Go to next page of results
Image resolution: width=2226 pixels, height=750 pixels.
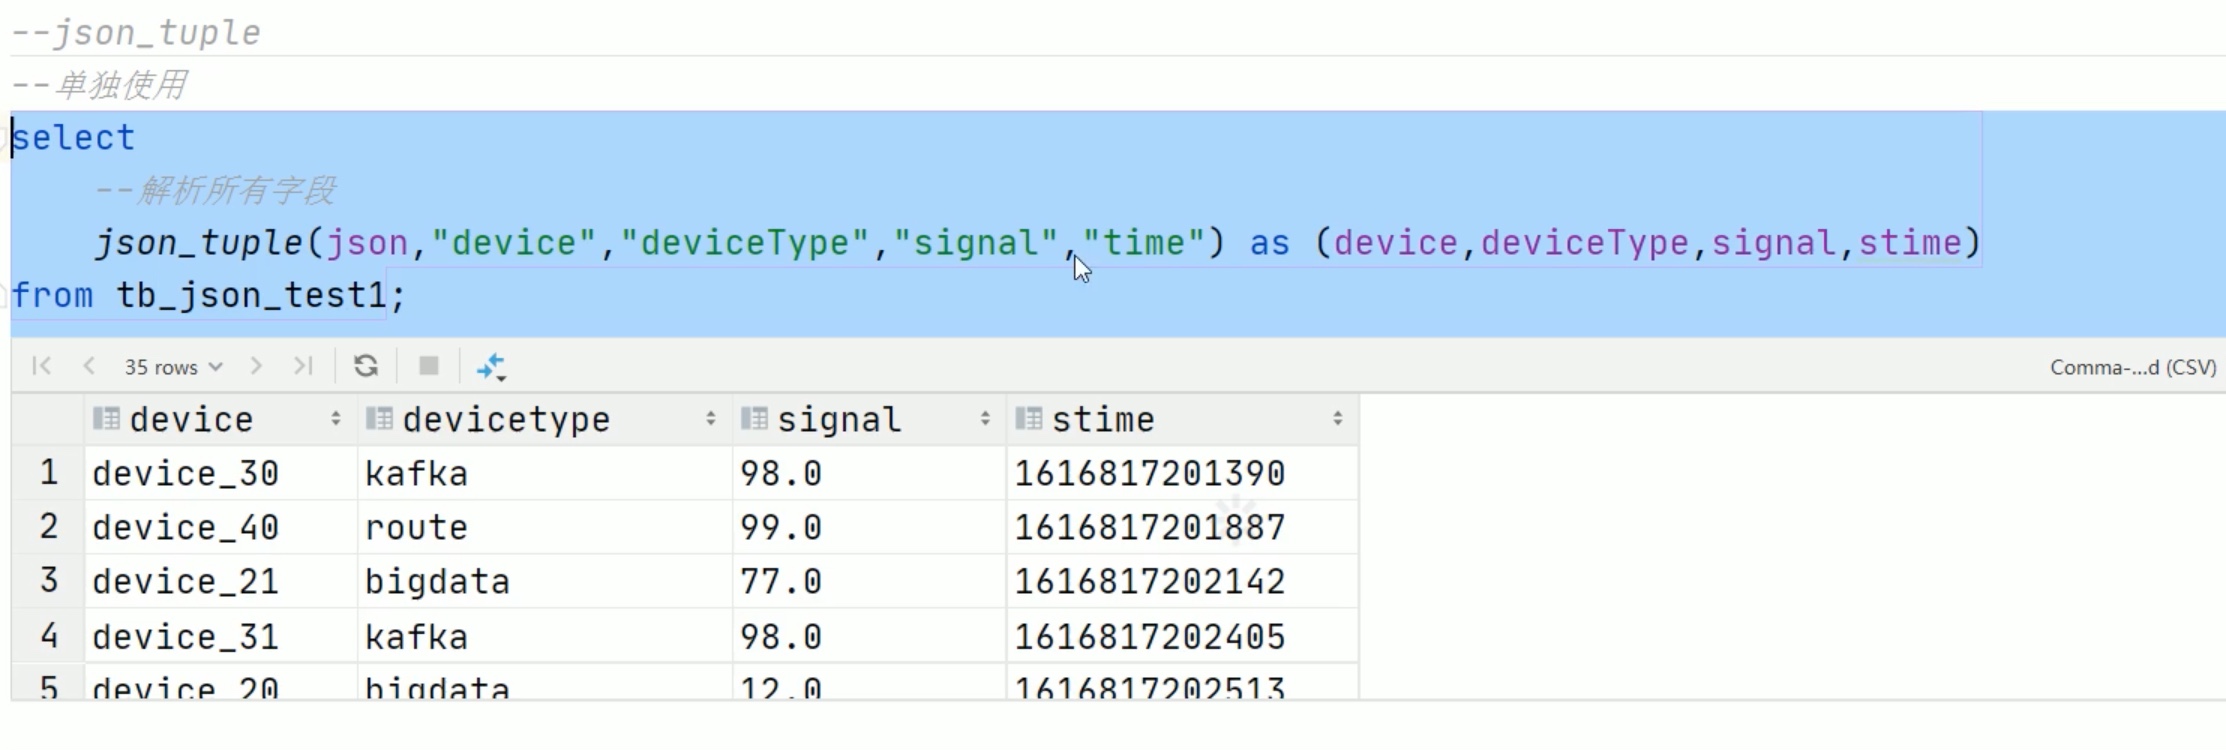click(256, 366)
